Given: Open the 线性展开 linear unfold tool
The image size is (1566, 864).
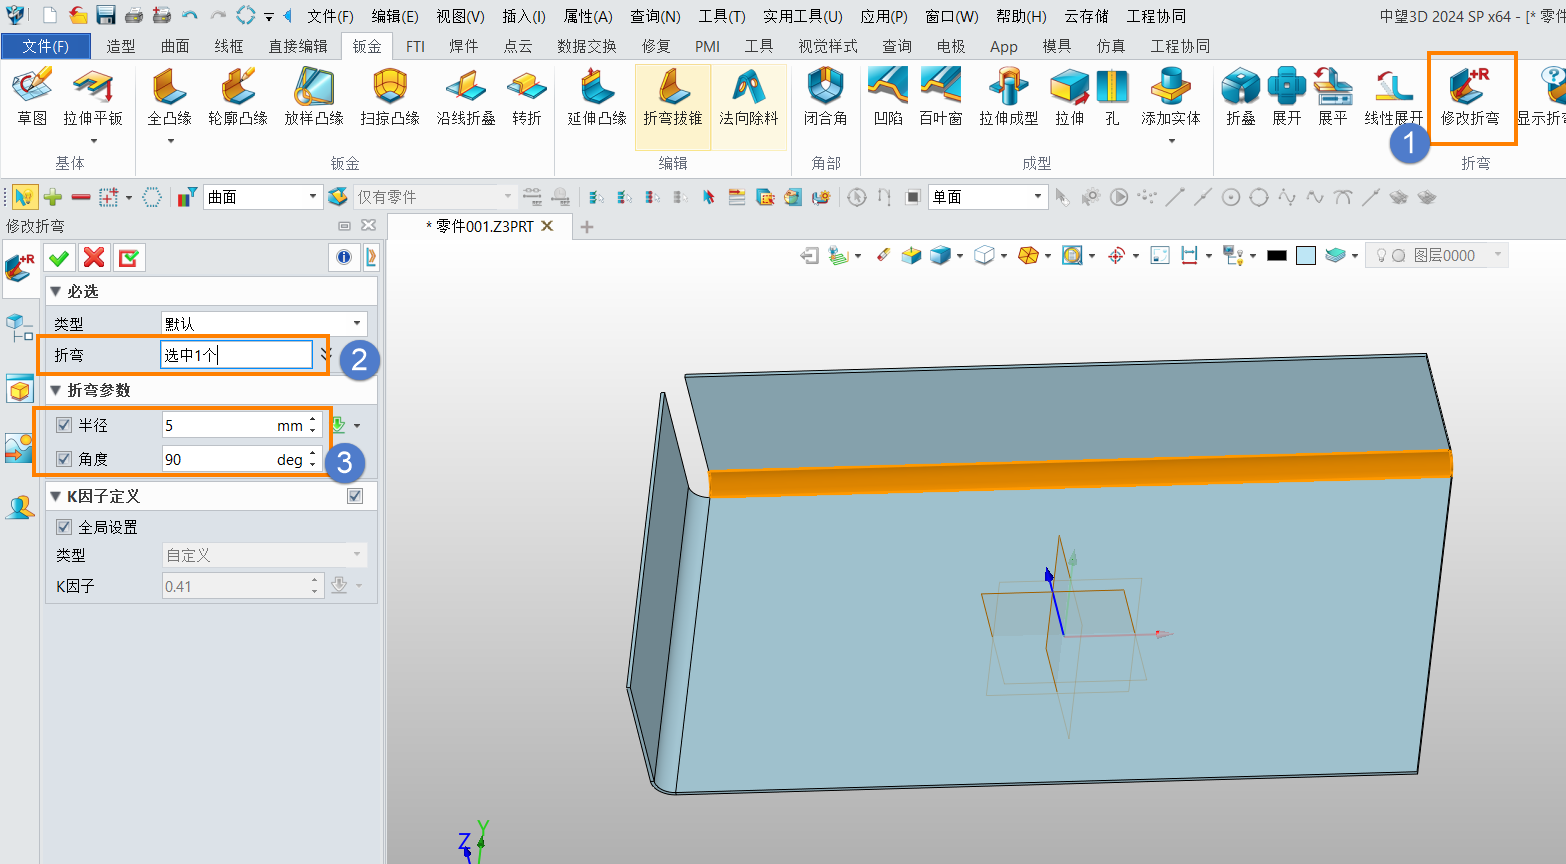Looking at the screenshot, I should pos(1393,98).
